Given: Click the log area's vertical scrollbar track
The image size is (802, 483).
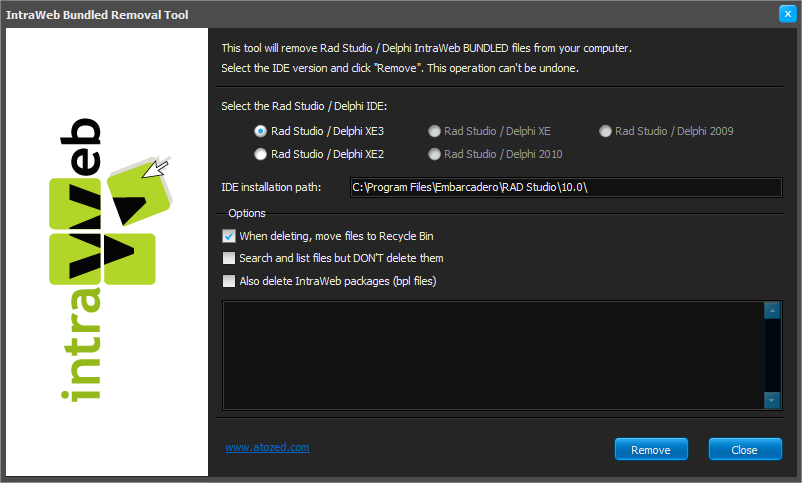Looking at the screenshot, I should [x=771, y=355].
